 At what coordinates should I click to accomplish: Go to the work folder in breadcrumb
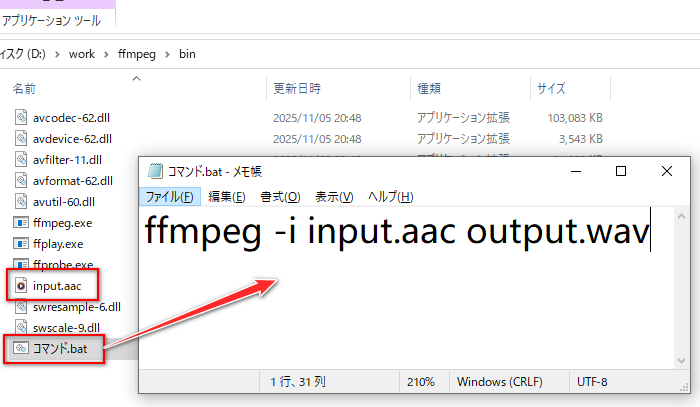pos(82,54)
